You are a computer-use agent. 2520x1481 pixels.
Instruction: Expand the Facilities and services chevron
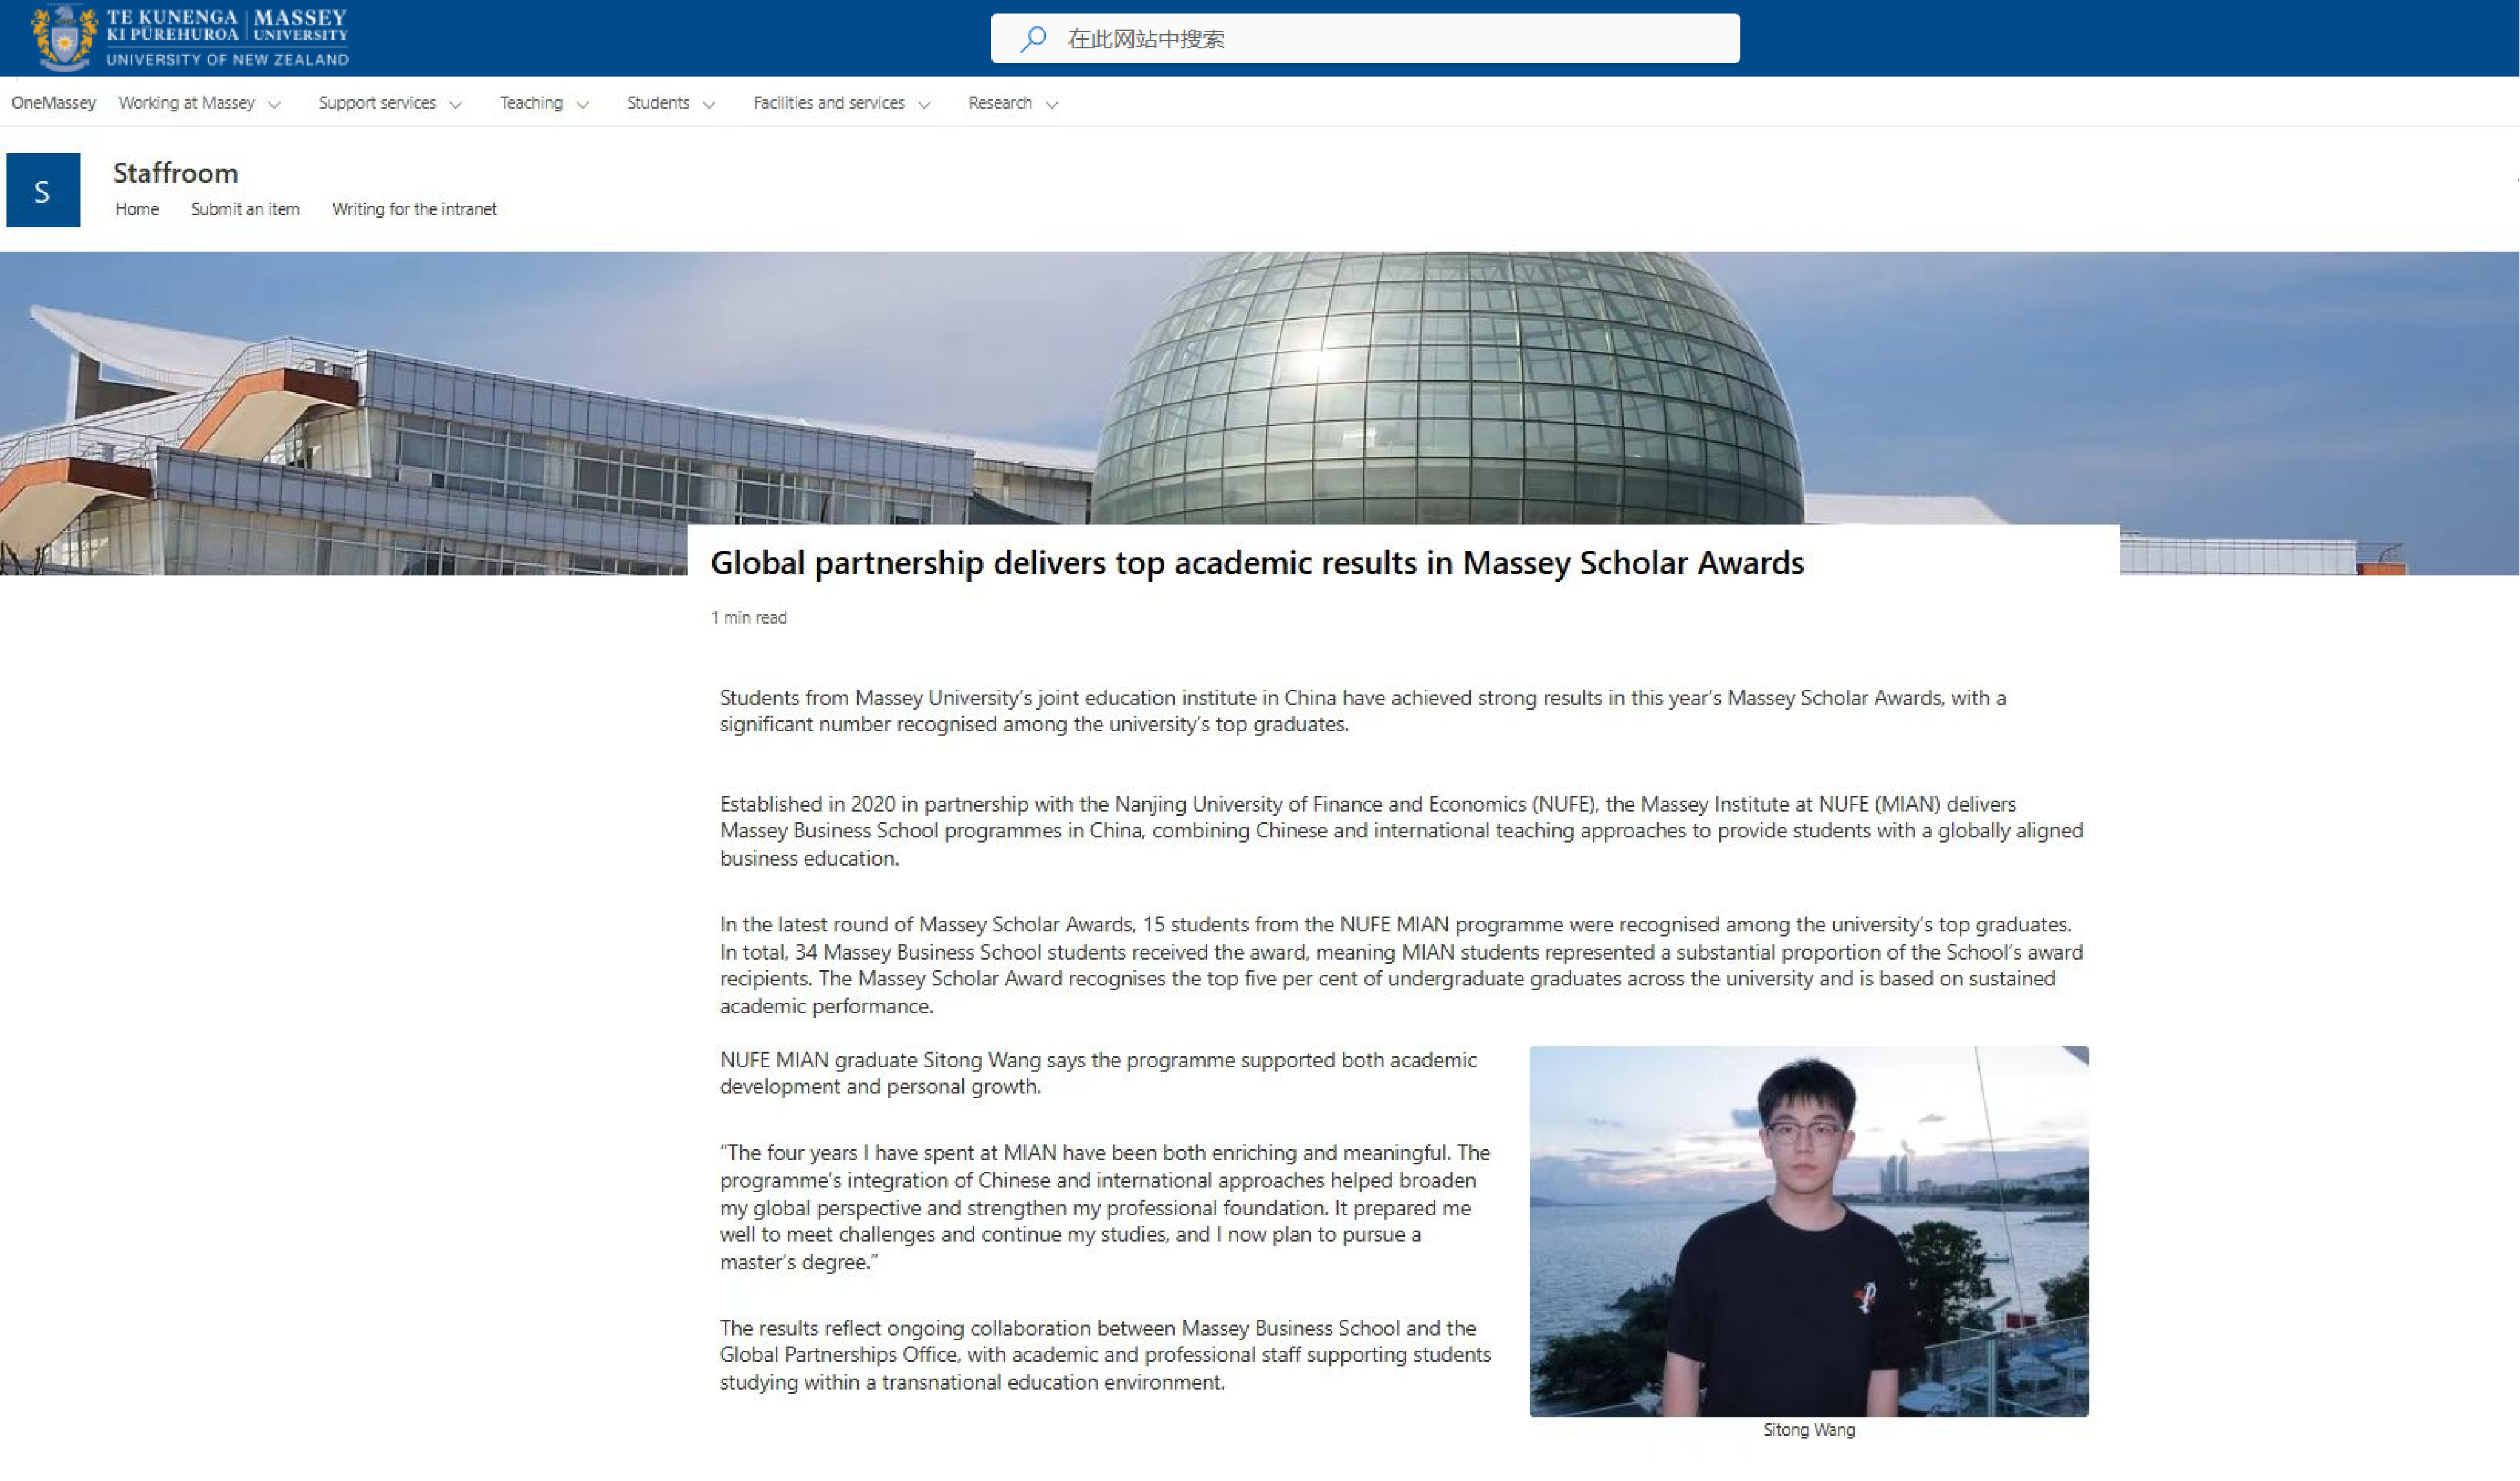(x=924, y=104)
